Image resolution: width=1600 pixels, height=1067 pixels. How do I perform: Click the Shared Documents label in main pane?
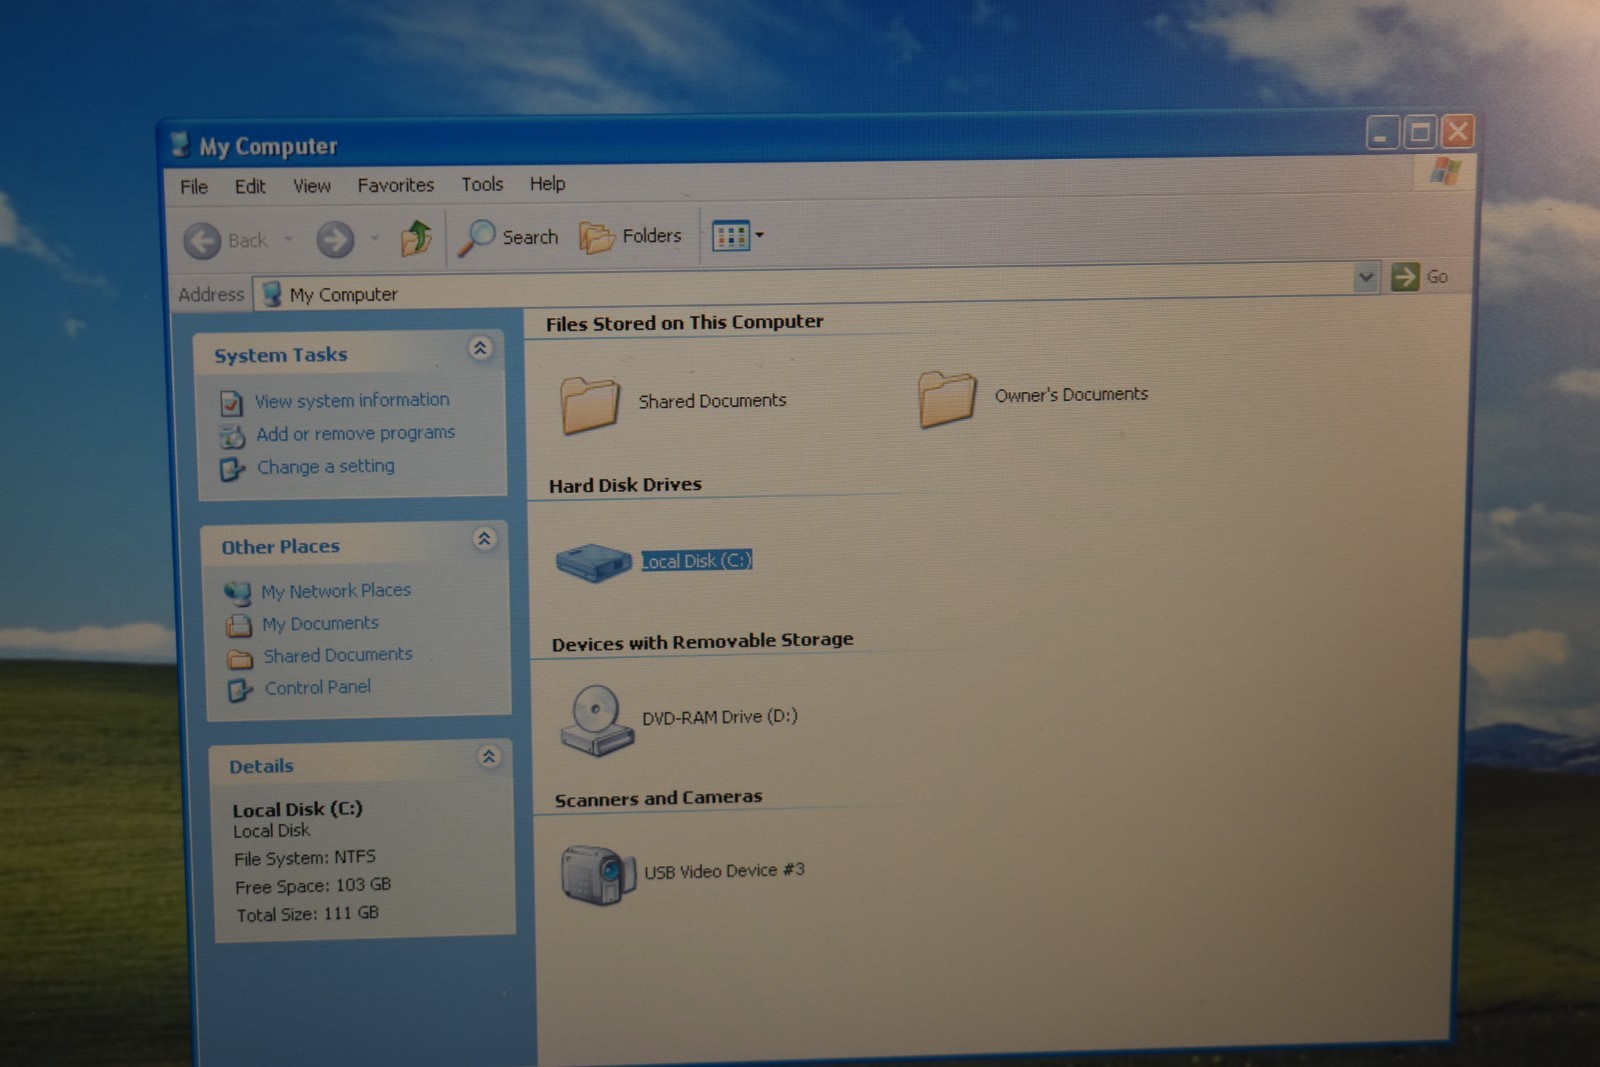[712, 401]
